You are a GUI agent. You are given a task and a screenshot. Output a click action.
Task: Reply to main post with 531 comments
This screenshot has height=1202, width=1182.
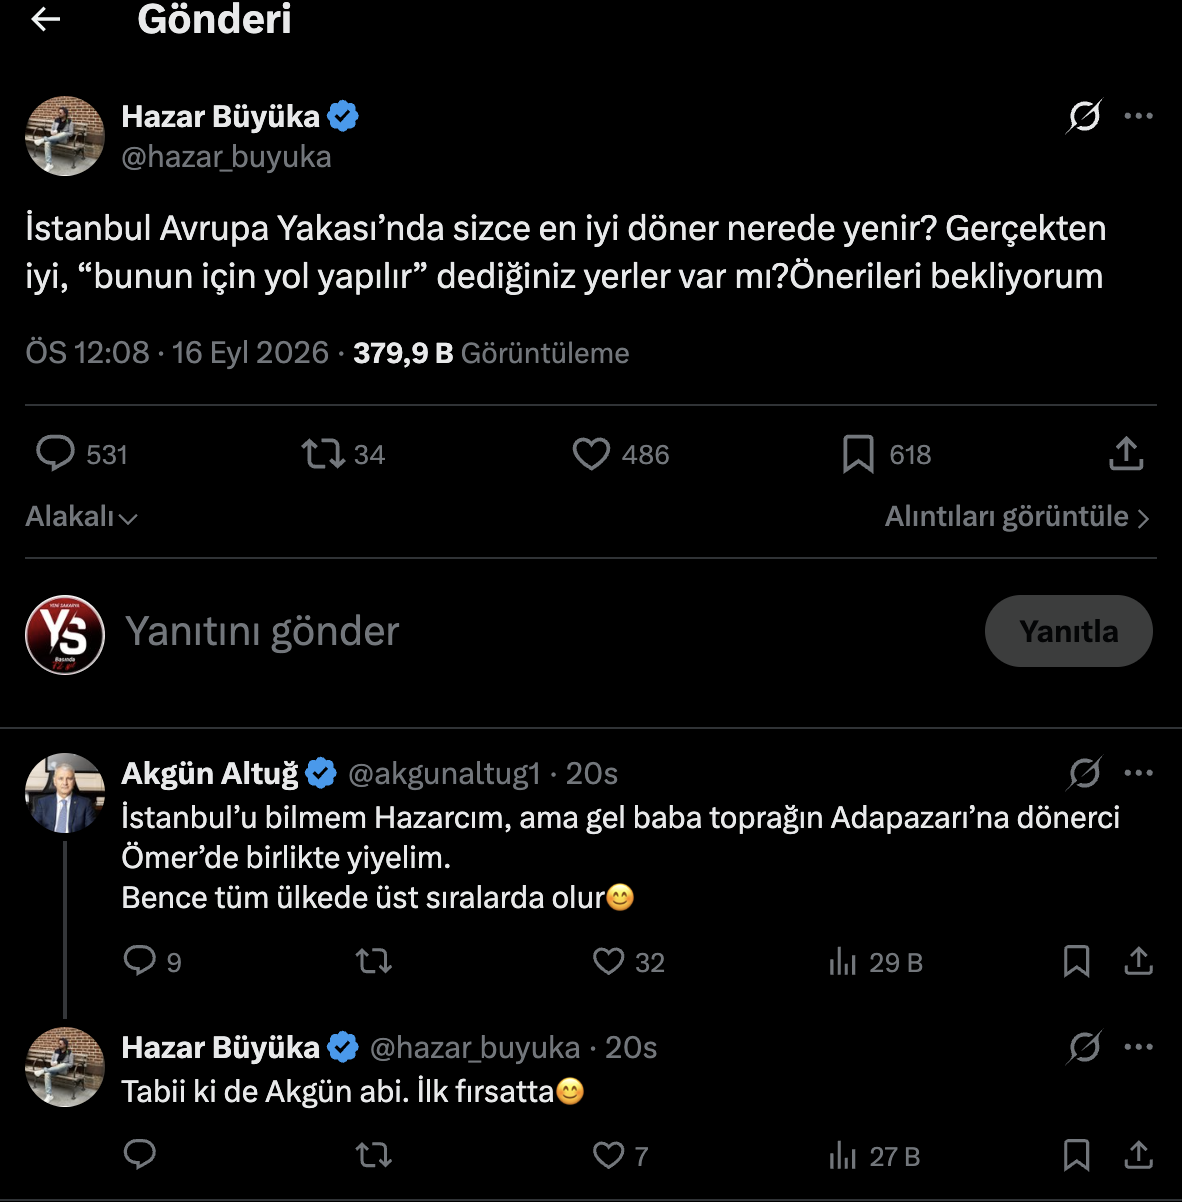82,454
